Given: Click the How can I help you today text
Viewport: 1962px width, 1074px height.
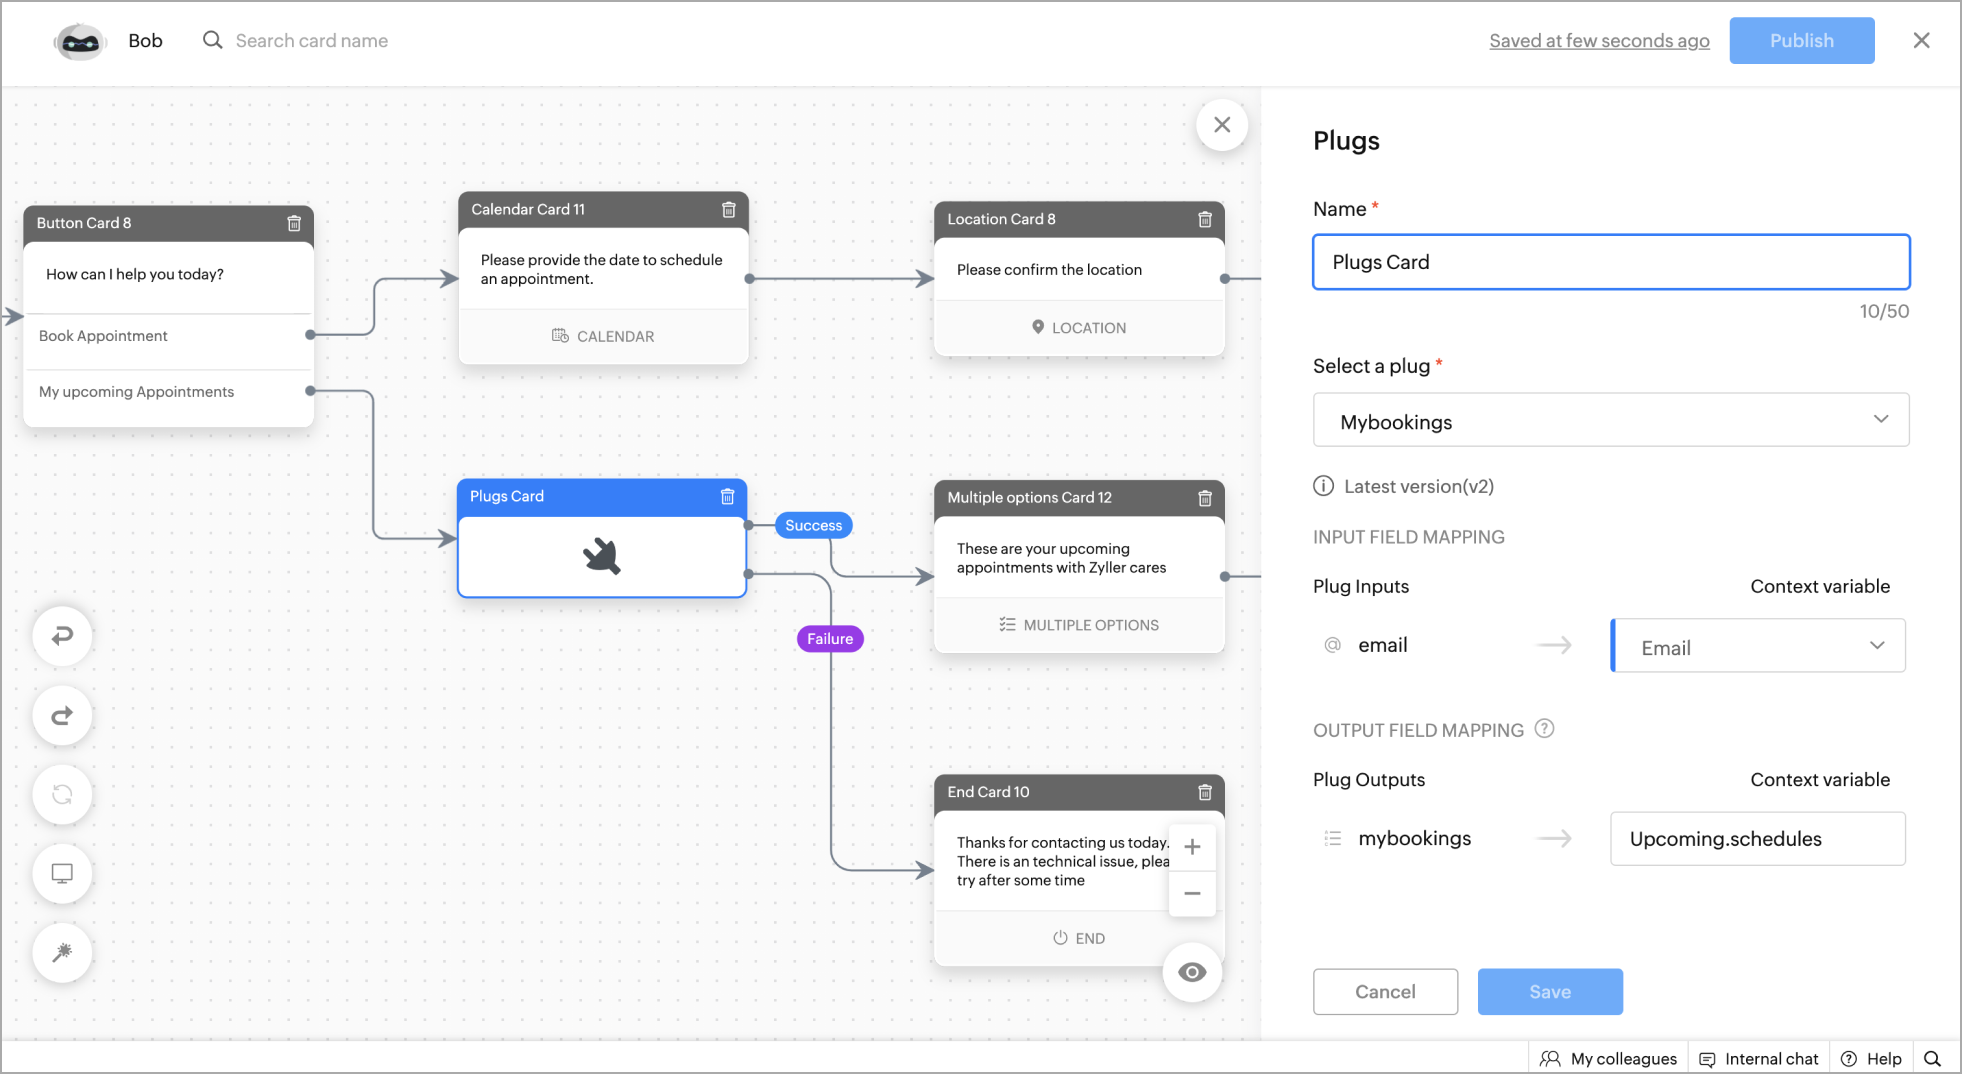Looking at the screenshot, I should coord(135,274).
